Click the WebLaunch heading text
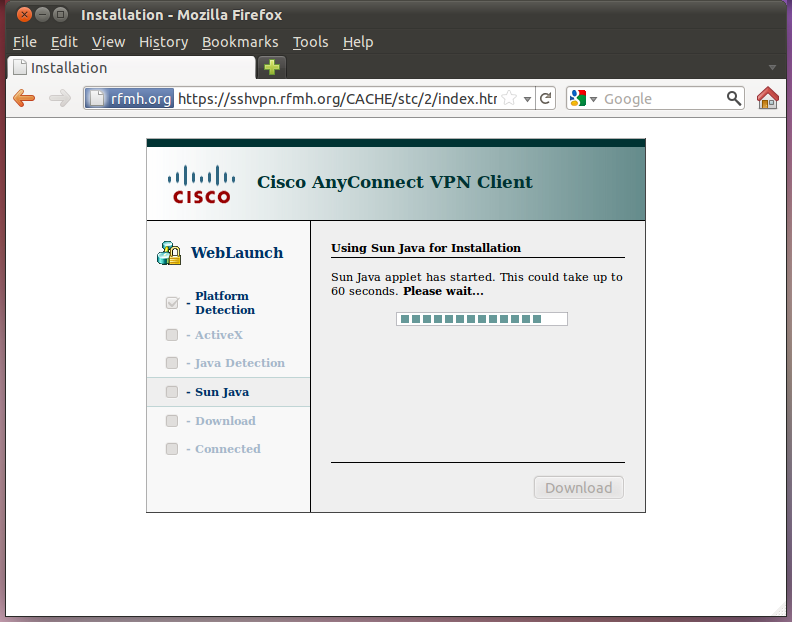The width and height of the screenshot is (792, 622). coord(237,253)
